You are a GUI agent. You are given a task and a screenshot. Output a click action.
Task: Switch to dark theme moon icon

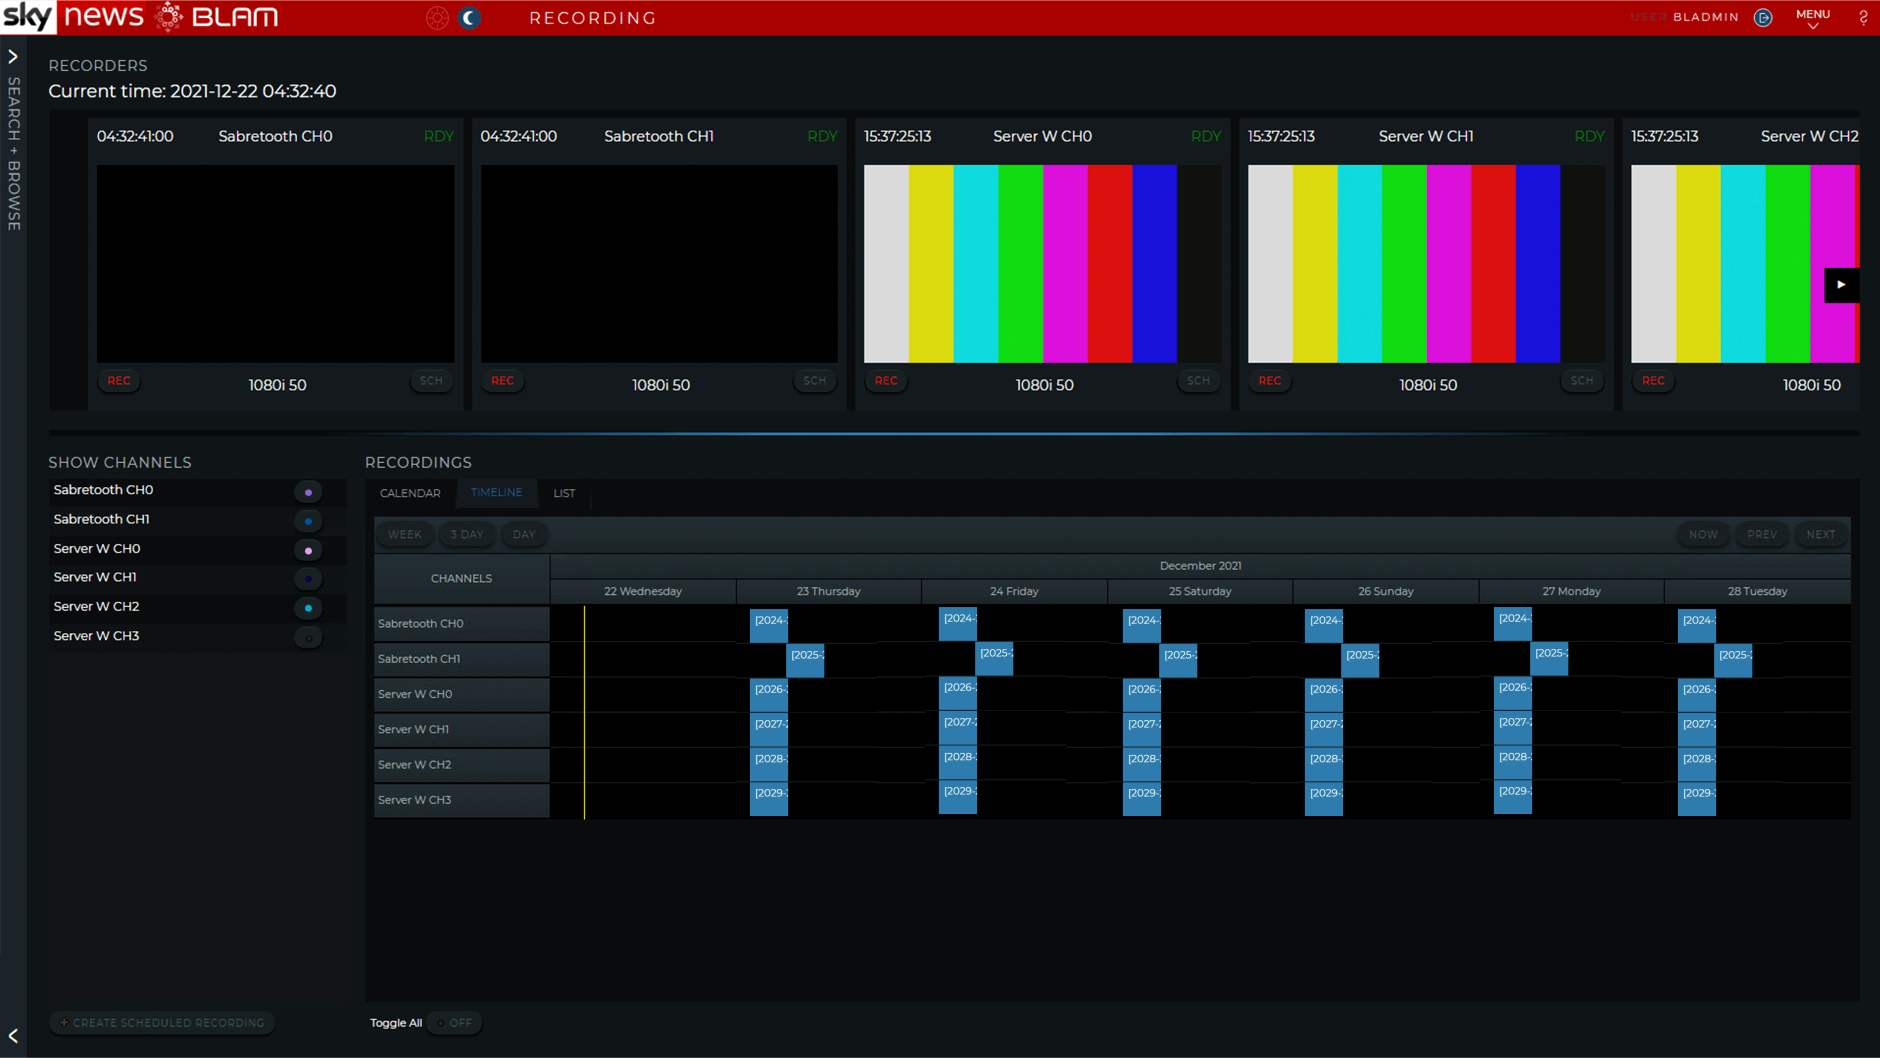click(469, 18)
